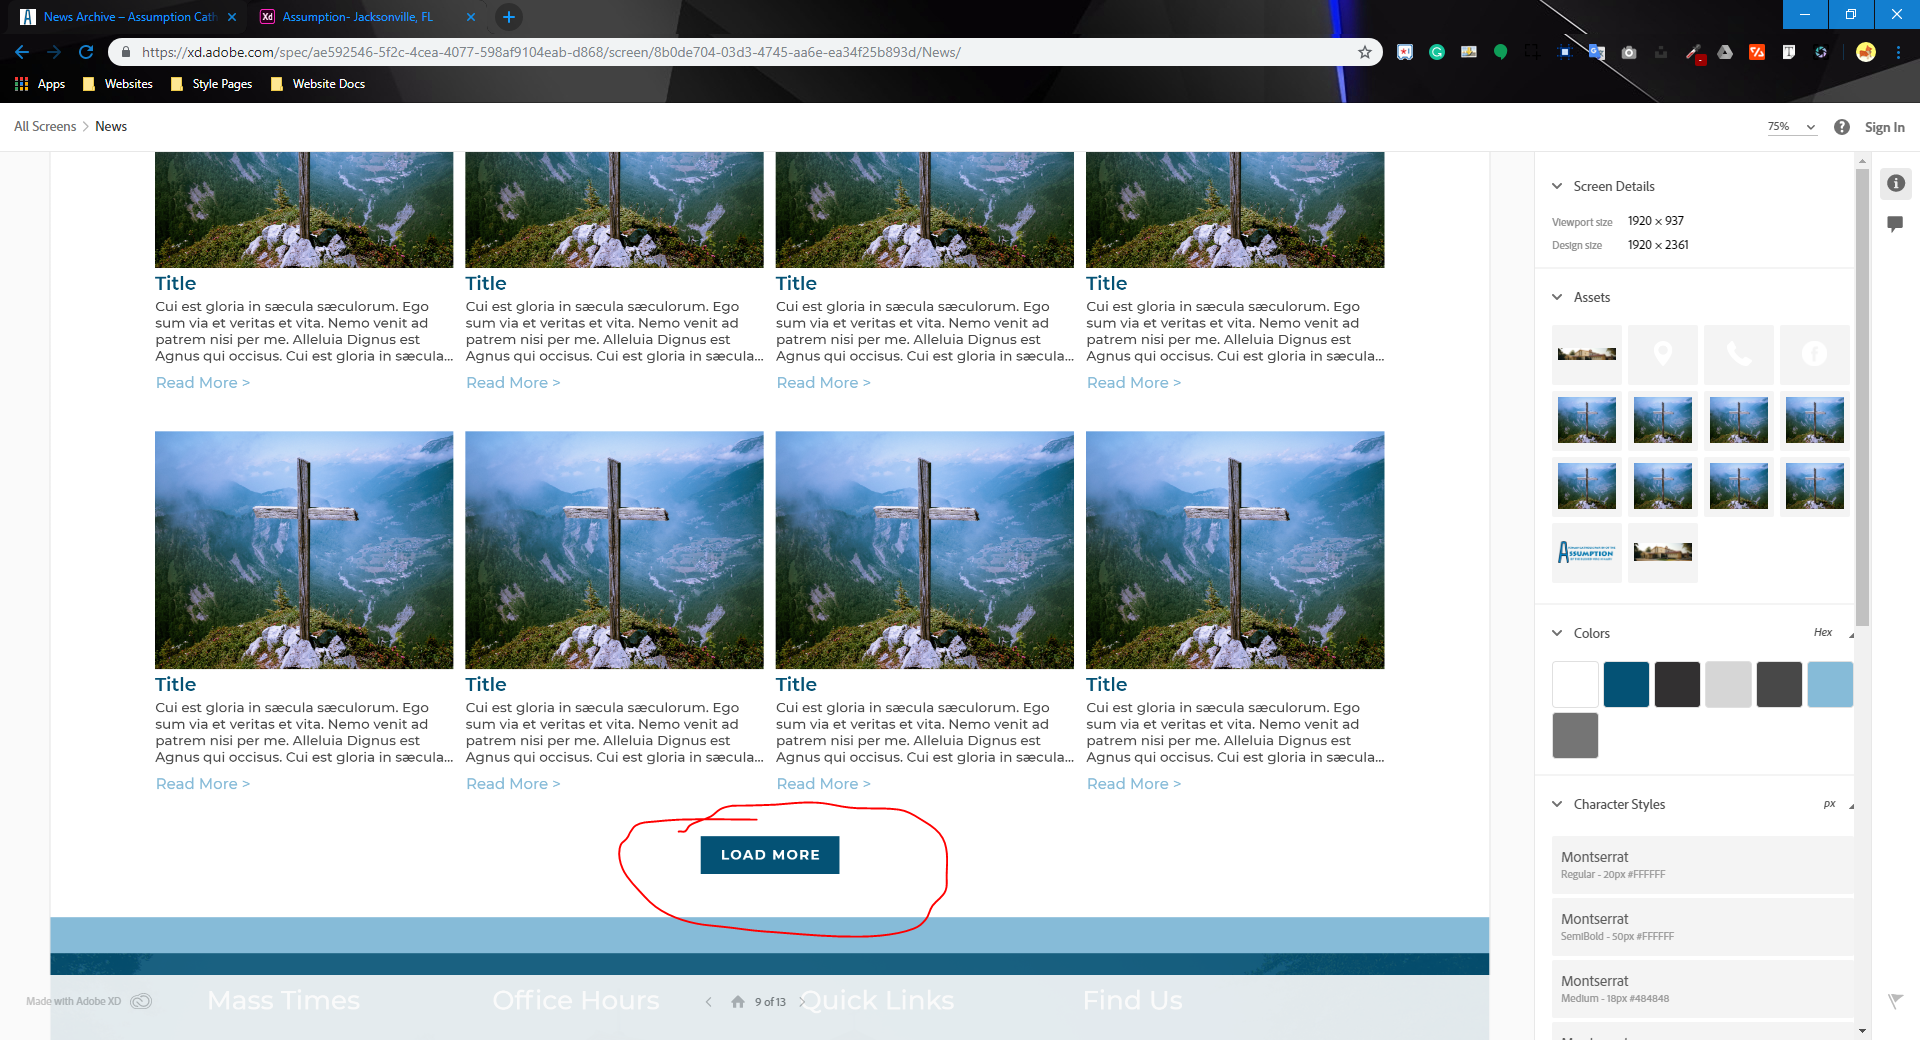The height and width of the screenshot is (1040, 1920).
Task: Click All Screens breadcrumb link
Action: coord(45,127)
